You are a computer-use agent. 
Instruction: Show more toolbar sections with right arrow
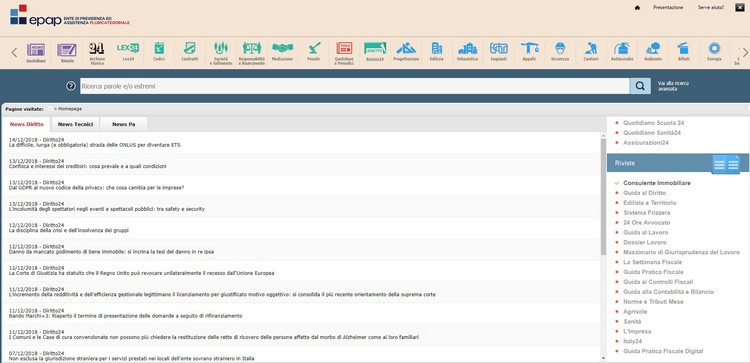click(744, 53)
